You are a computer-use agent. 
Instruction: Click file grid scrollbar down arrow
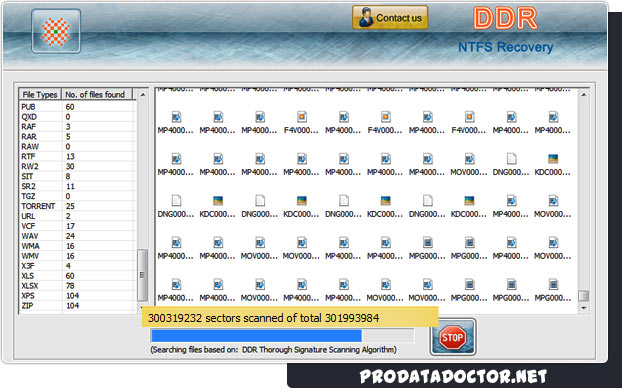(584, 308)
